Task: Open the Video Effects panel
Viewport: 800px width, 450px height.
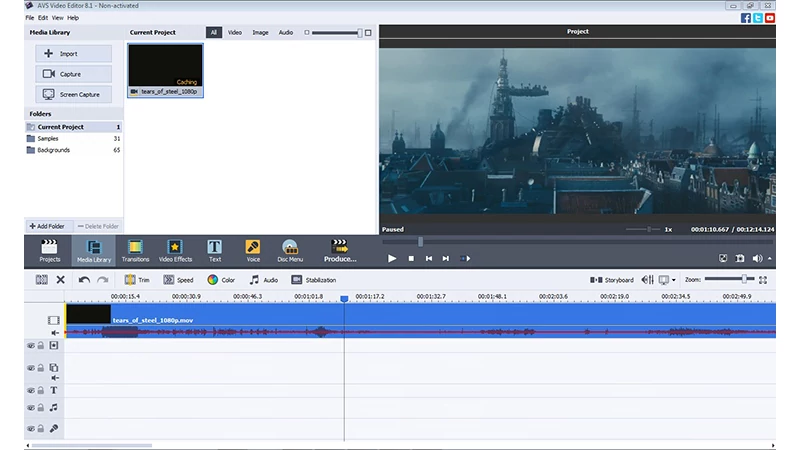Action: pos(175,251)
